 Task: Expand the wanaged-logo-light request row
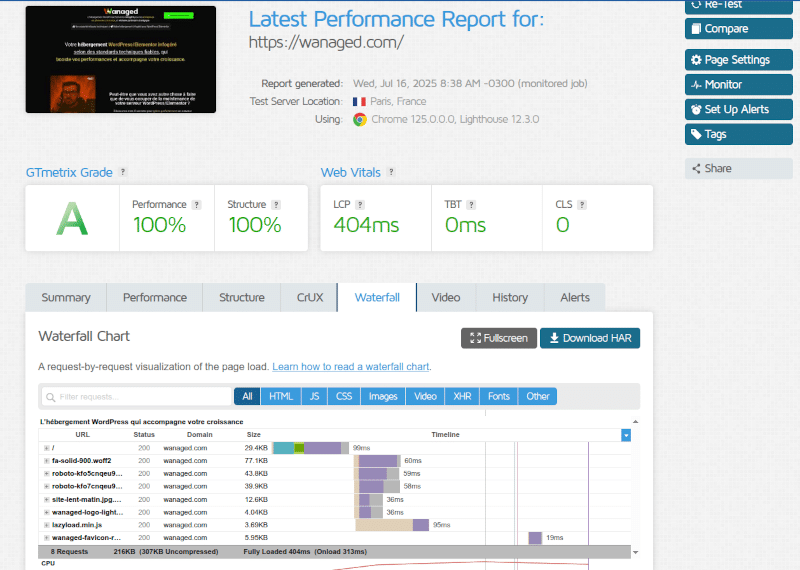46,512
